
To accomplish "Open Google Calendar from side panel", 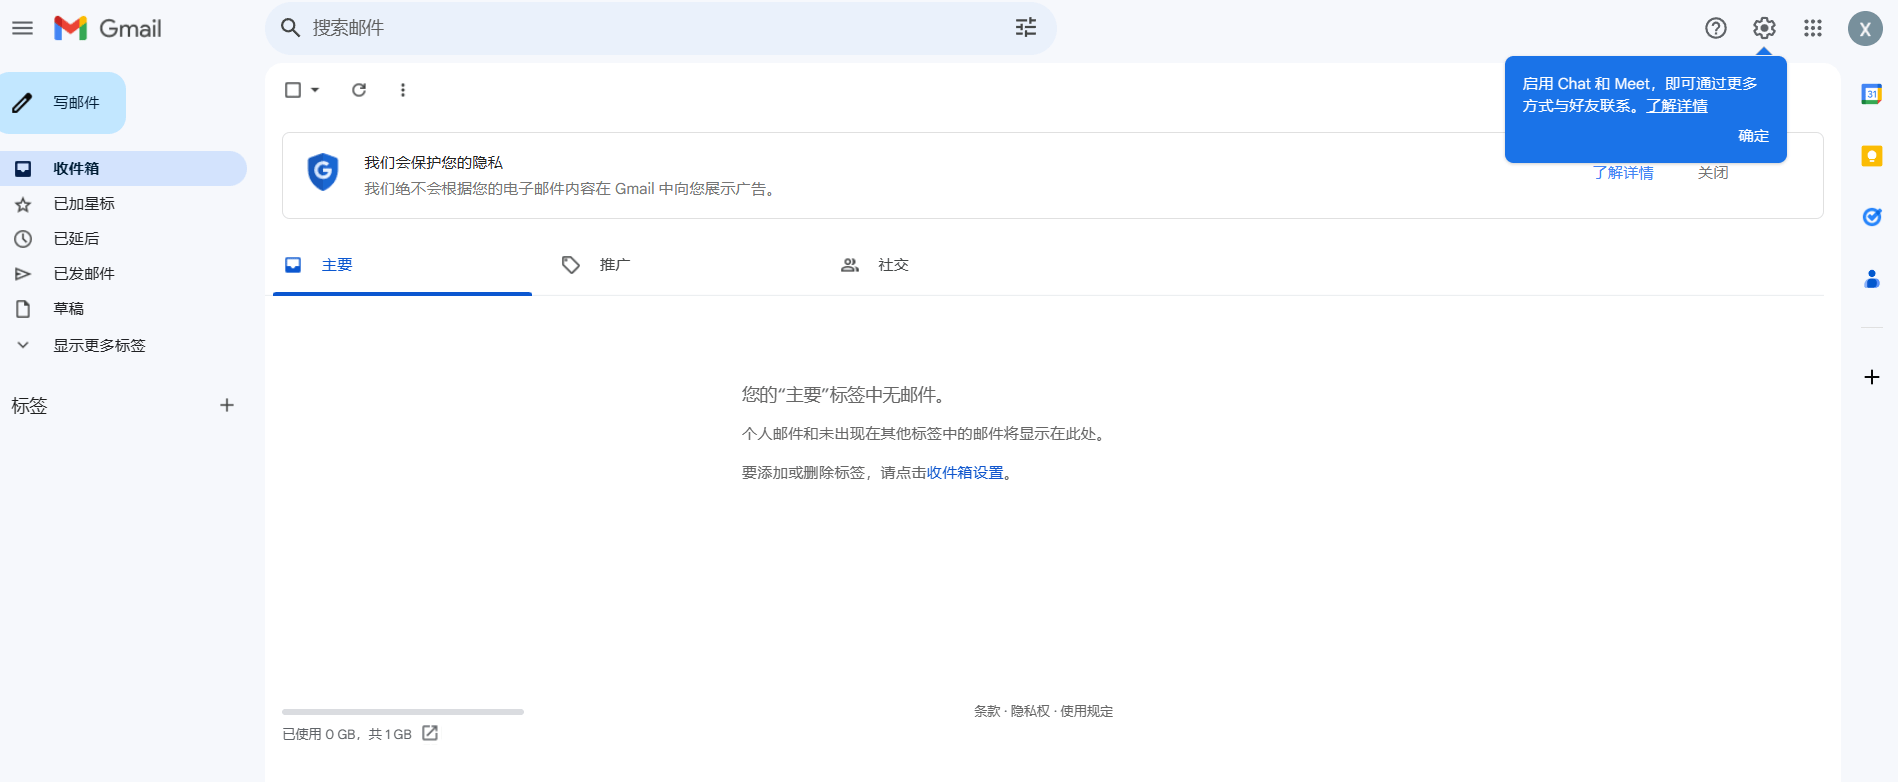I will 1871,94.
